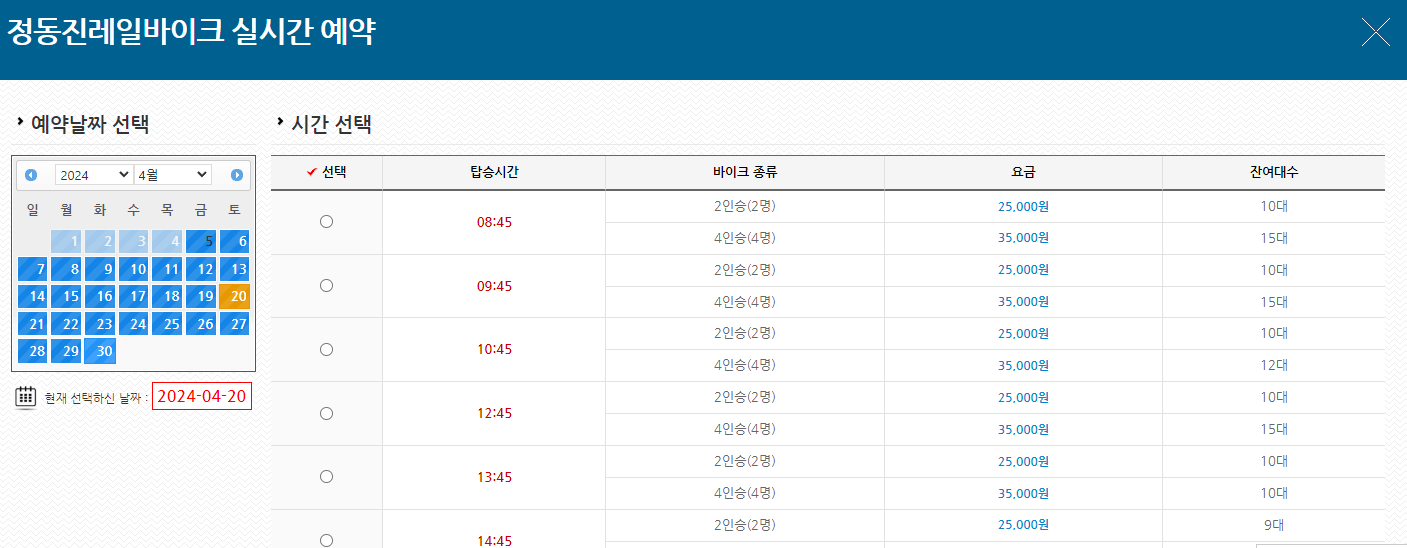Click the 시간 선택 section heading
This screenshot has width=1407, height=548.
[x=331, y=125]
